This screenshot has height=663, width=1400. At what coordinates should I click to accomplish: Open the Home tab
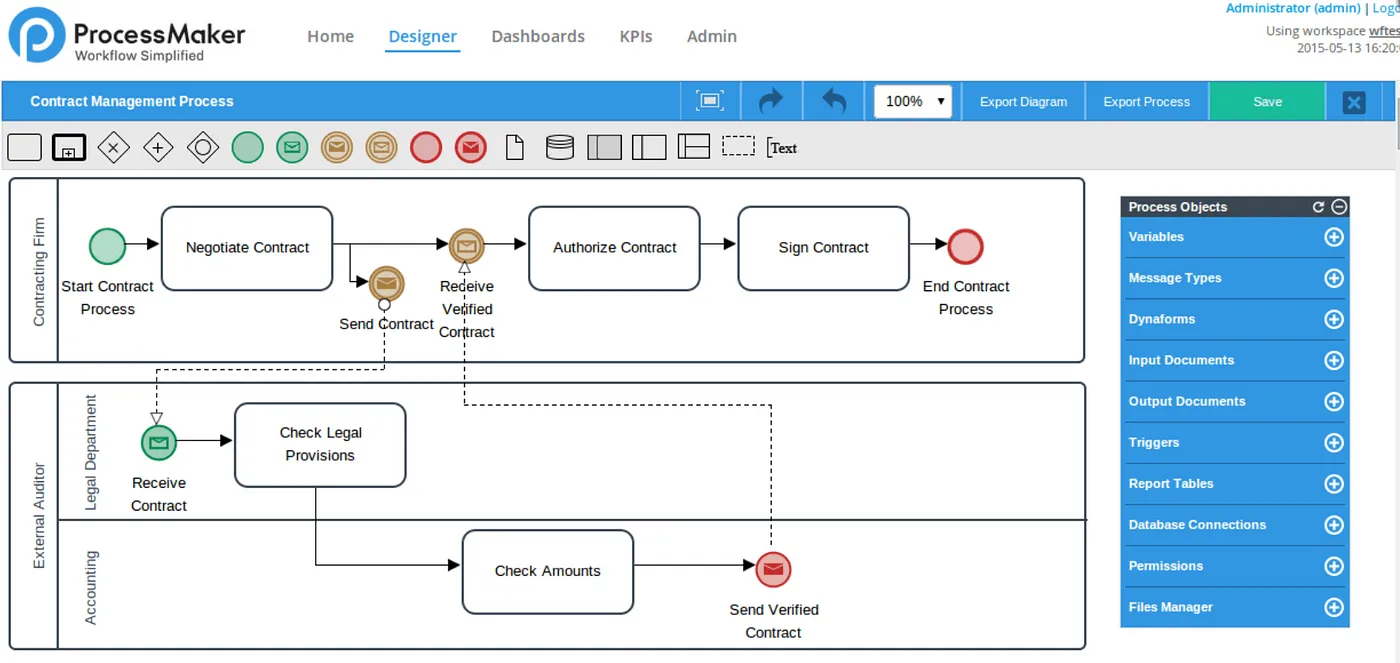[x=330, y=36]
